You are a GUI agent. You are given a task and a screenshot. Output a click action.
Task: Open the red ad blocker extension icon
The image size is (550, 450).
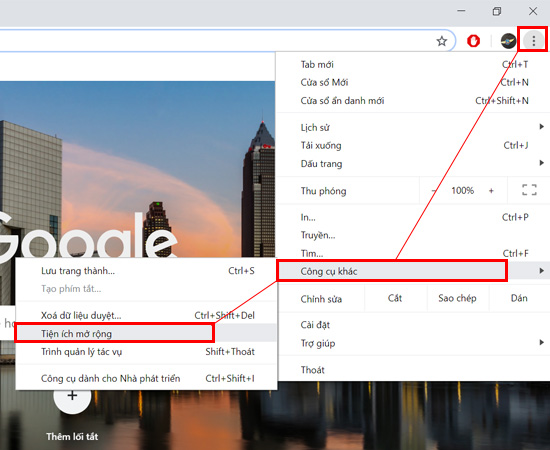point(474,41)
